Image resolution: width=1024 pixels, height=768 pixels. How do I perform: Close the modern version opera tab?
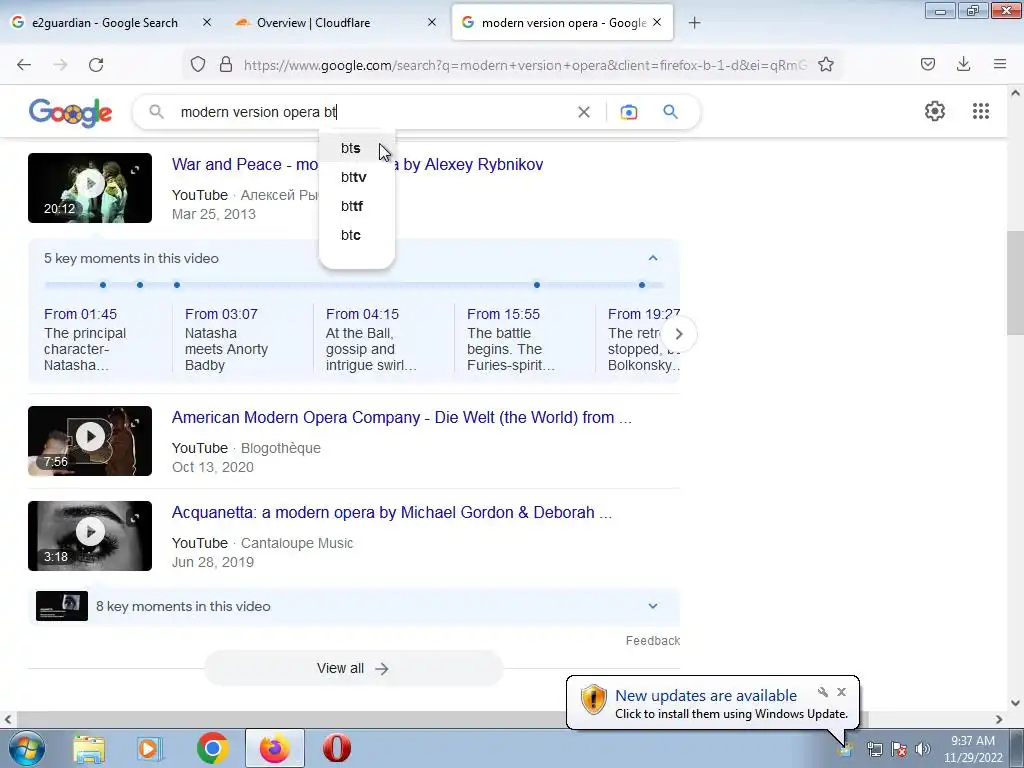[x=657, y=22]
